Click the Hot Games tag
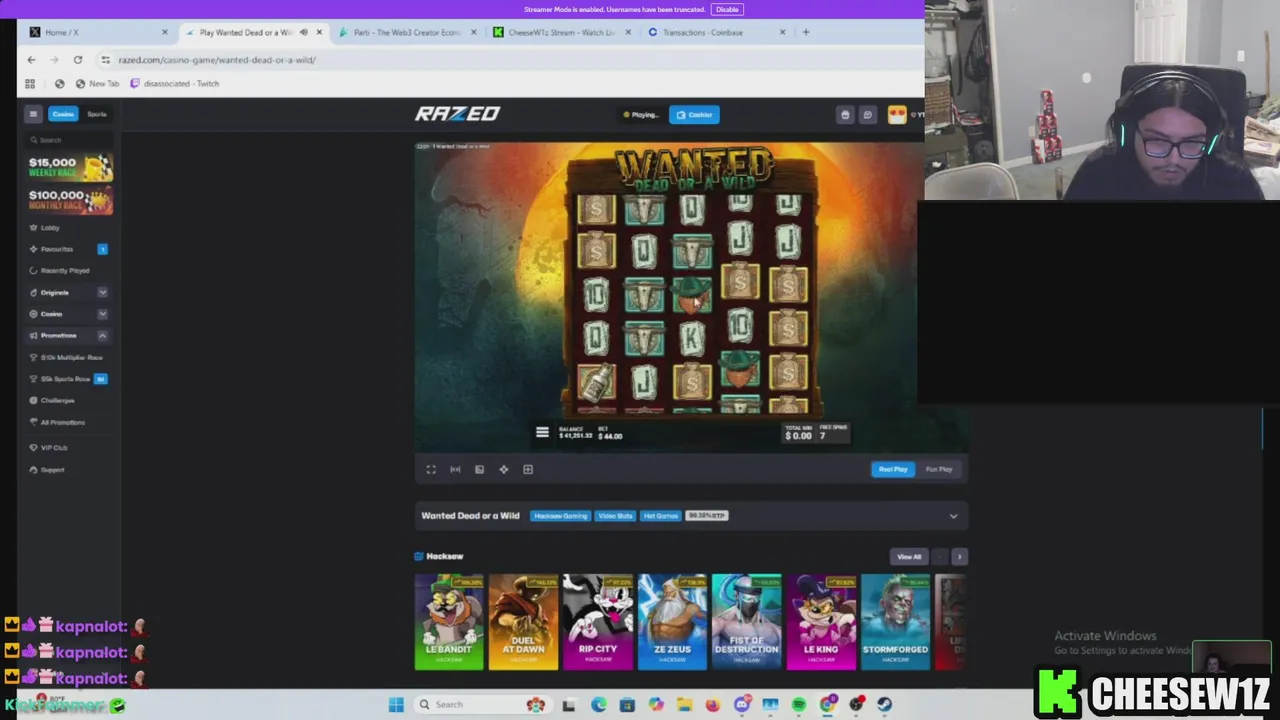 (x=660, y=516)
